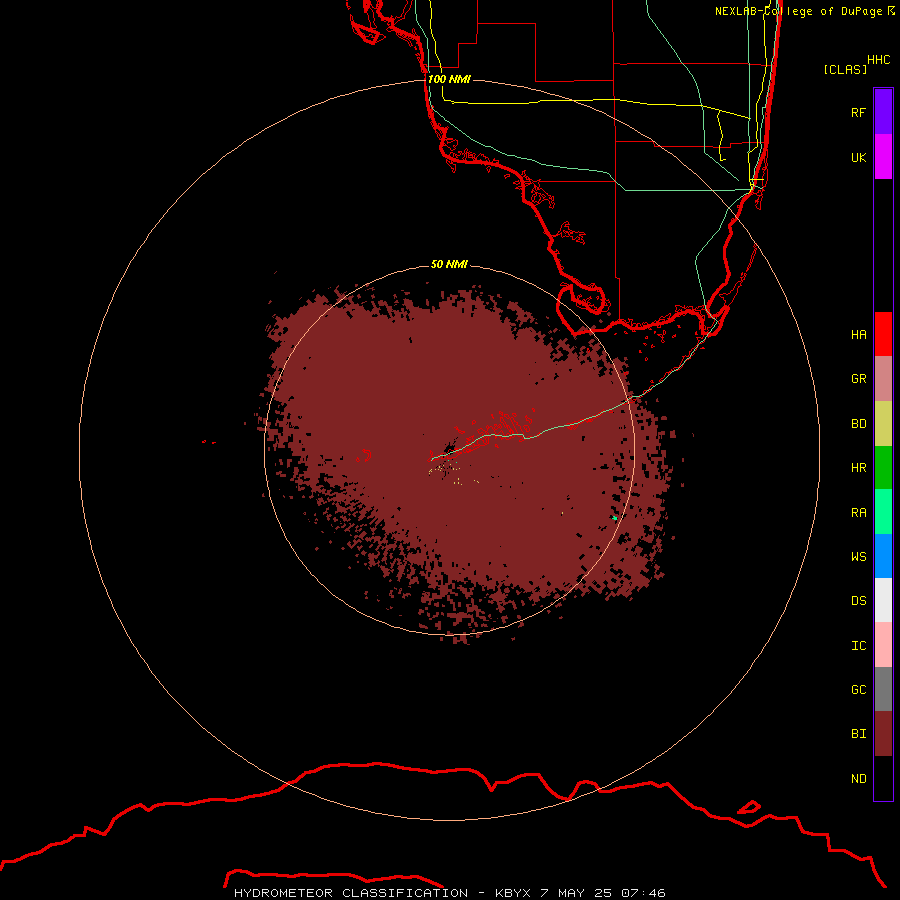The width and height of the screenshot is (900, 900).
Task: Click the purple RF legend color swatch
Action: (883, 112)
